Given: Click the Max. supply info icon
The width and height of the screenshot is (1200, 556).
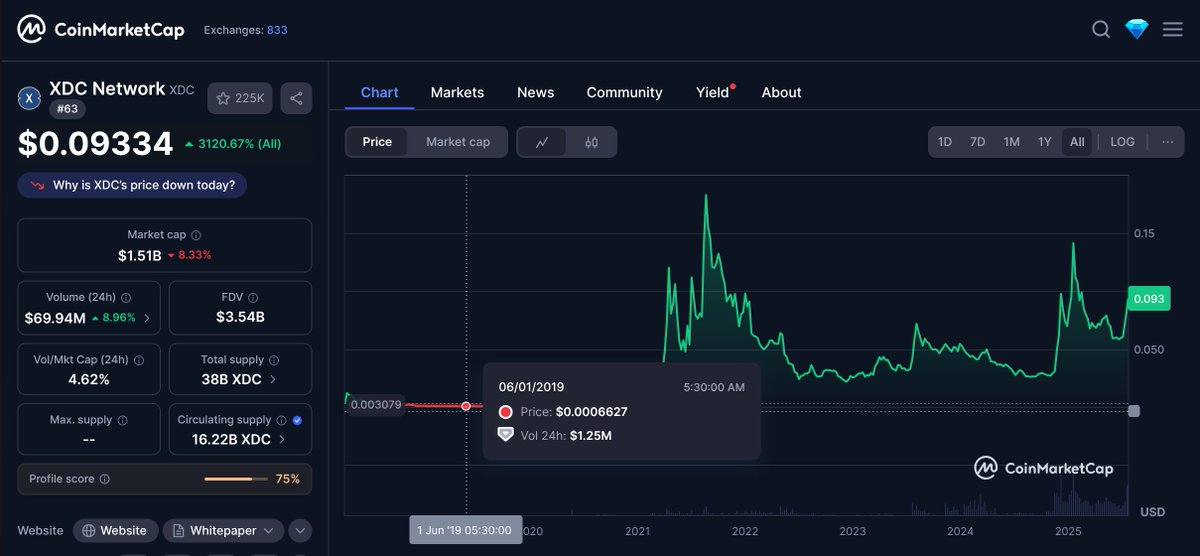Looking at the screenshot, I should click(122, 421).
